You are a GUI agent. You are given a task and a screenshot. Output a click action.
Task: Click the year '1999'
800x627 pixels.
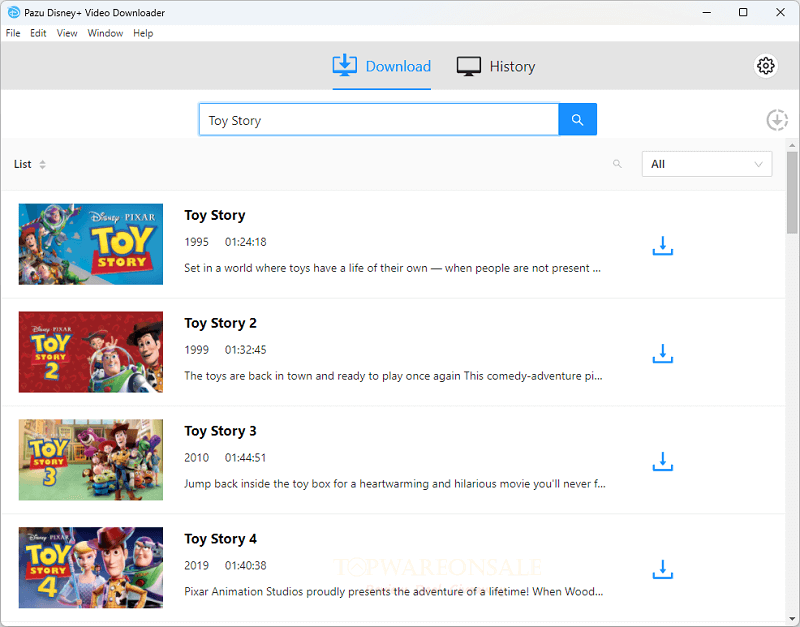(x=196, y=350)
